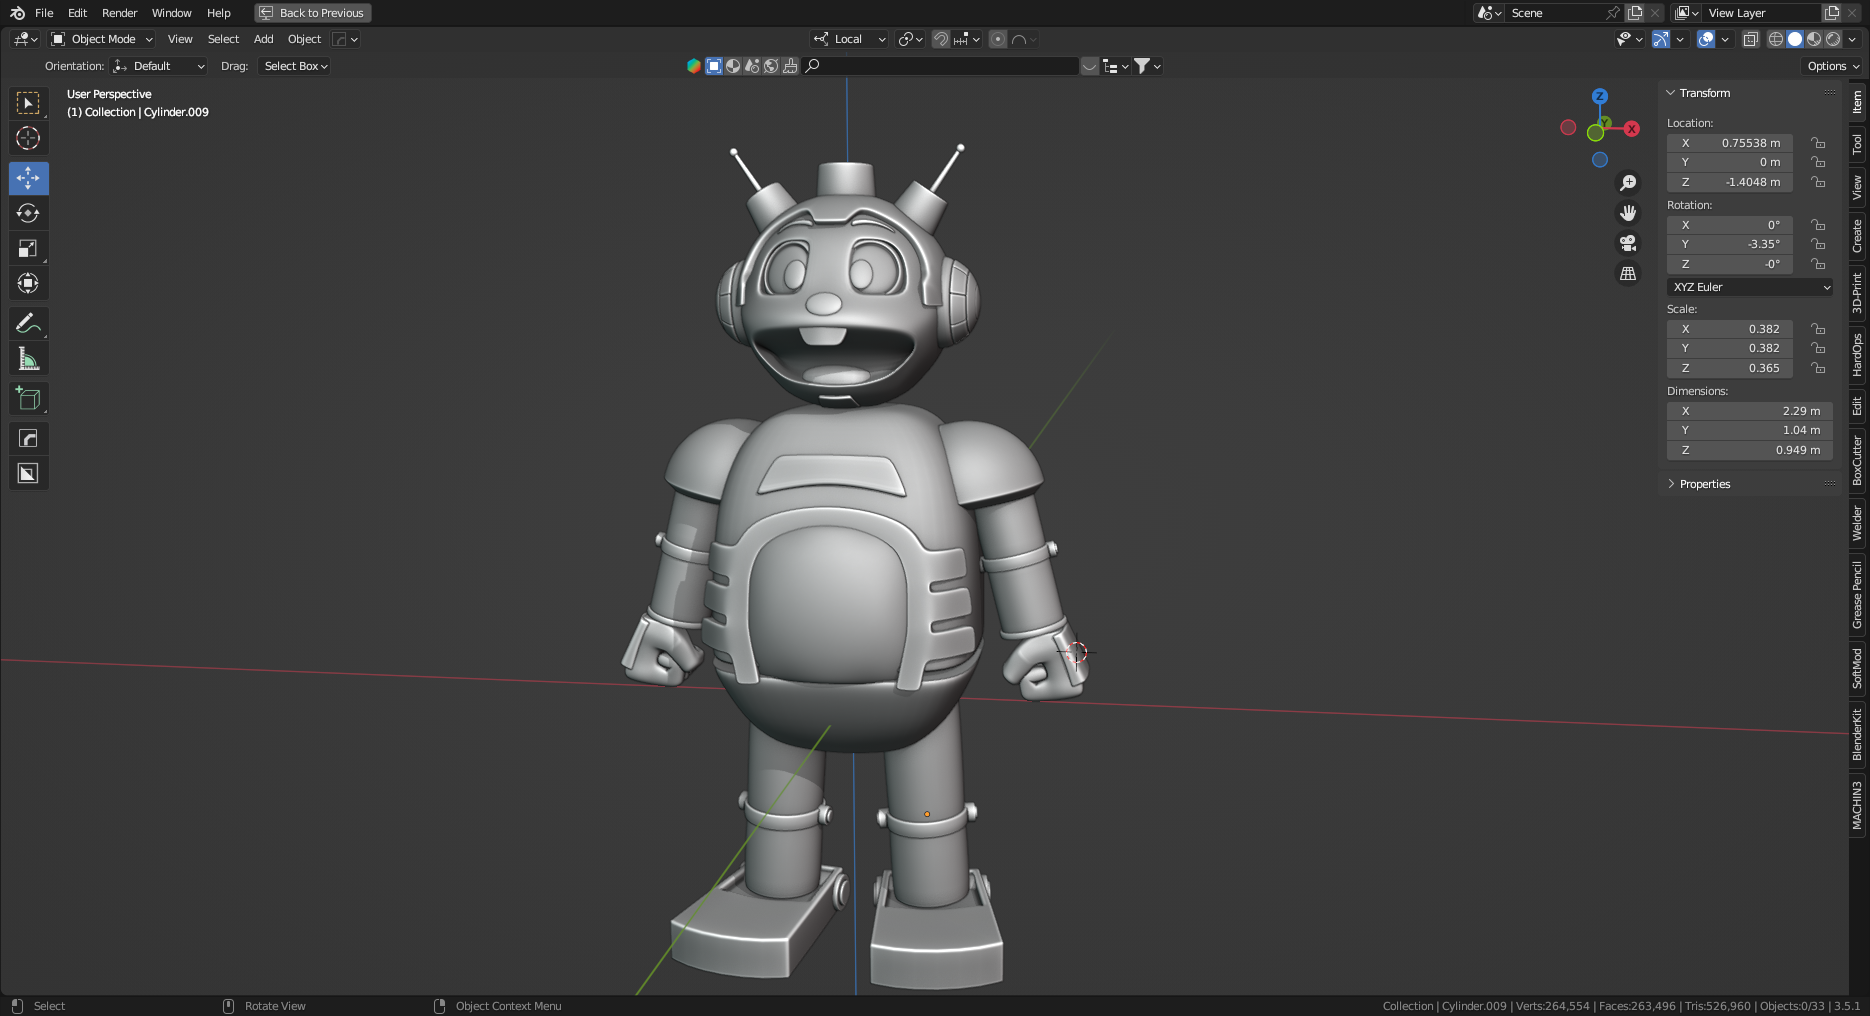Screen dimensions: 1870x1016
Task: Open the Add menu in viewport header
Action: coord(263,39)
